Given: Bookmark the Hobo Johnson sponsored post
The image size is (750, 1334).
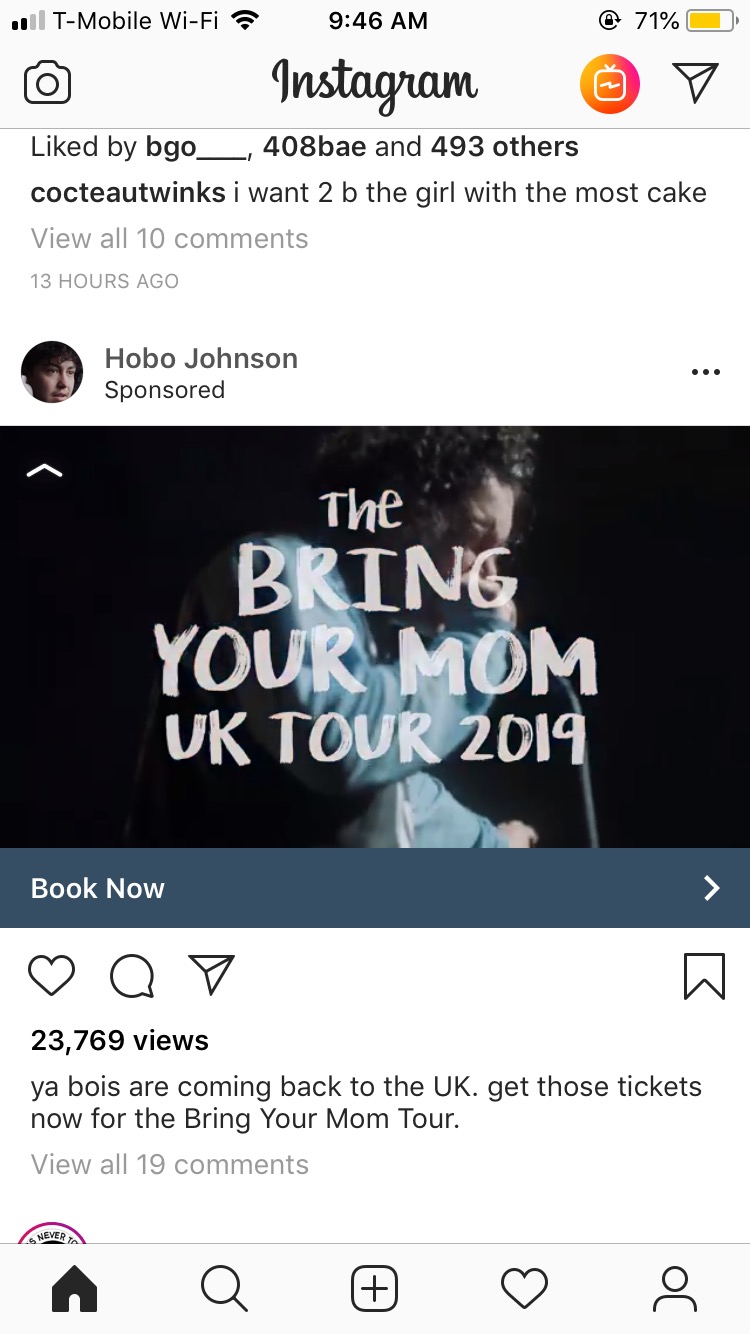Looking at the screenshot, I should click(704, 976).
